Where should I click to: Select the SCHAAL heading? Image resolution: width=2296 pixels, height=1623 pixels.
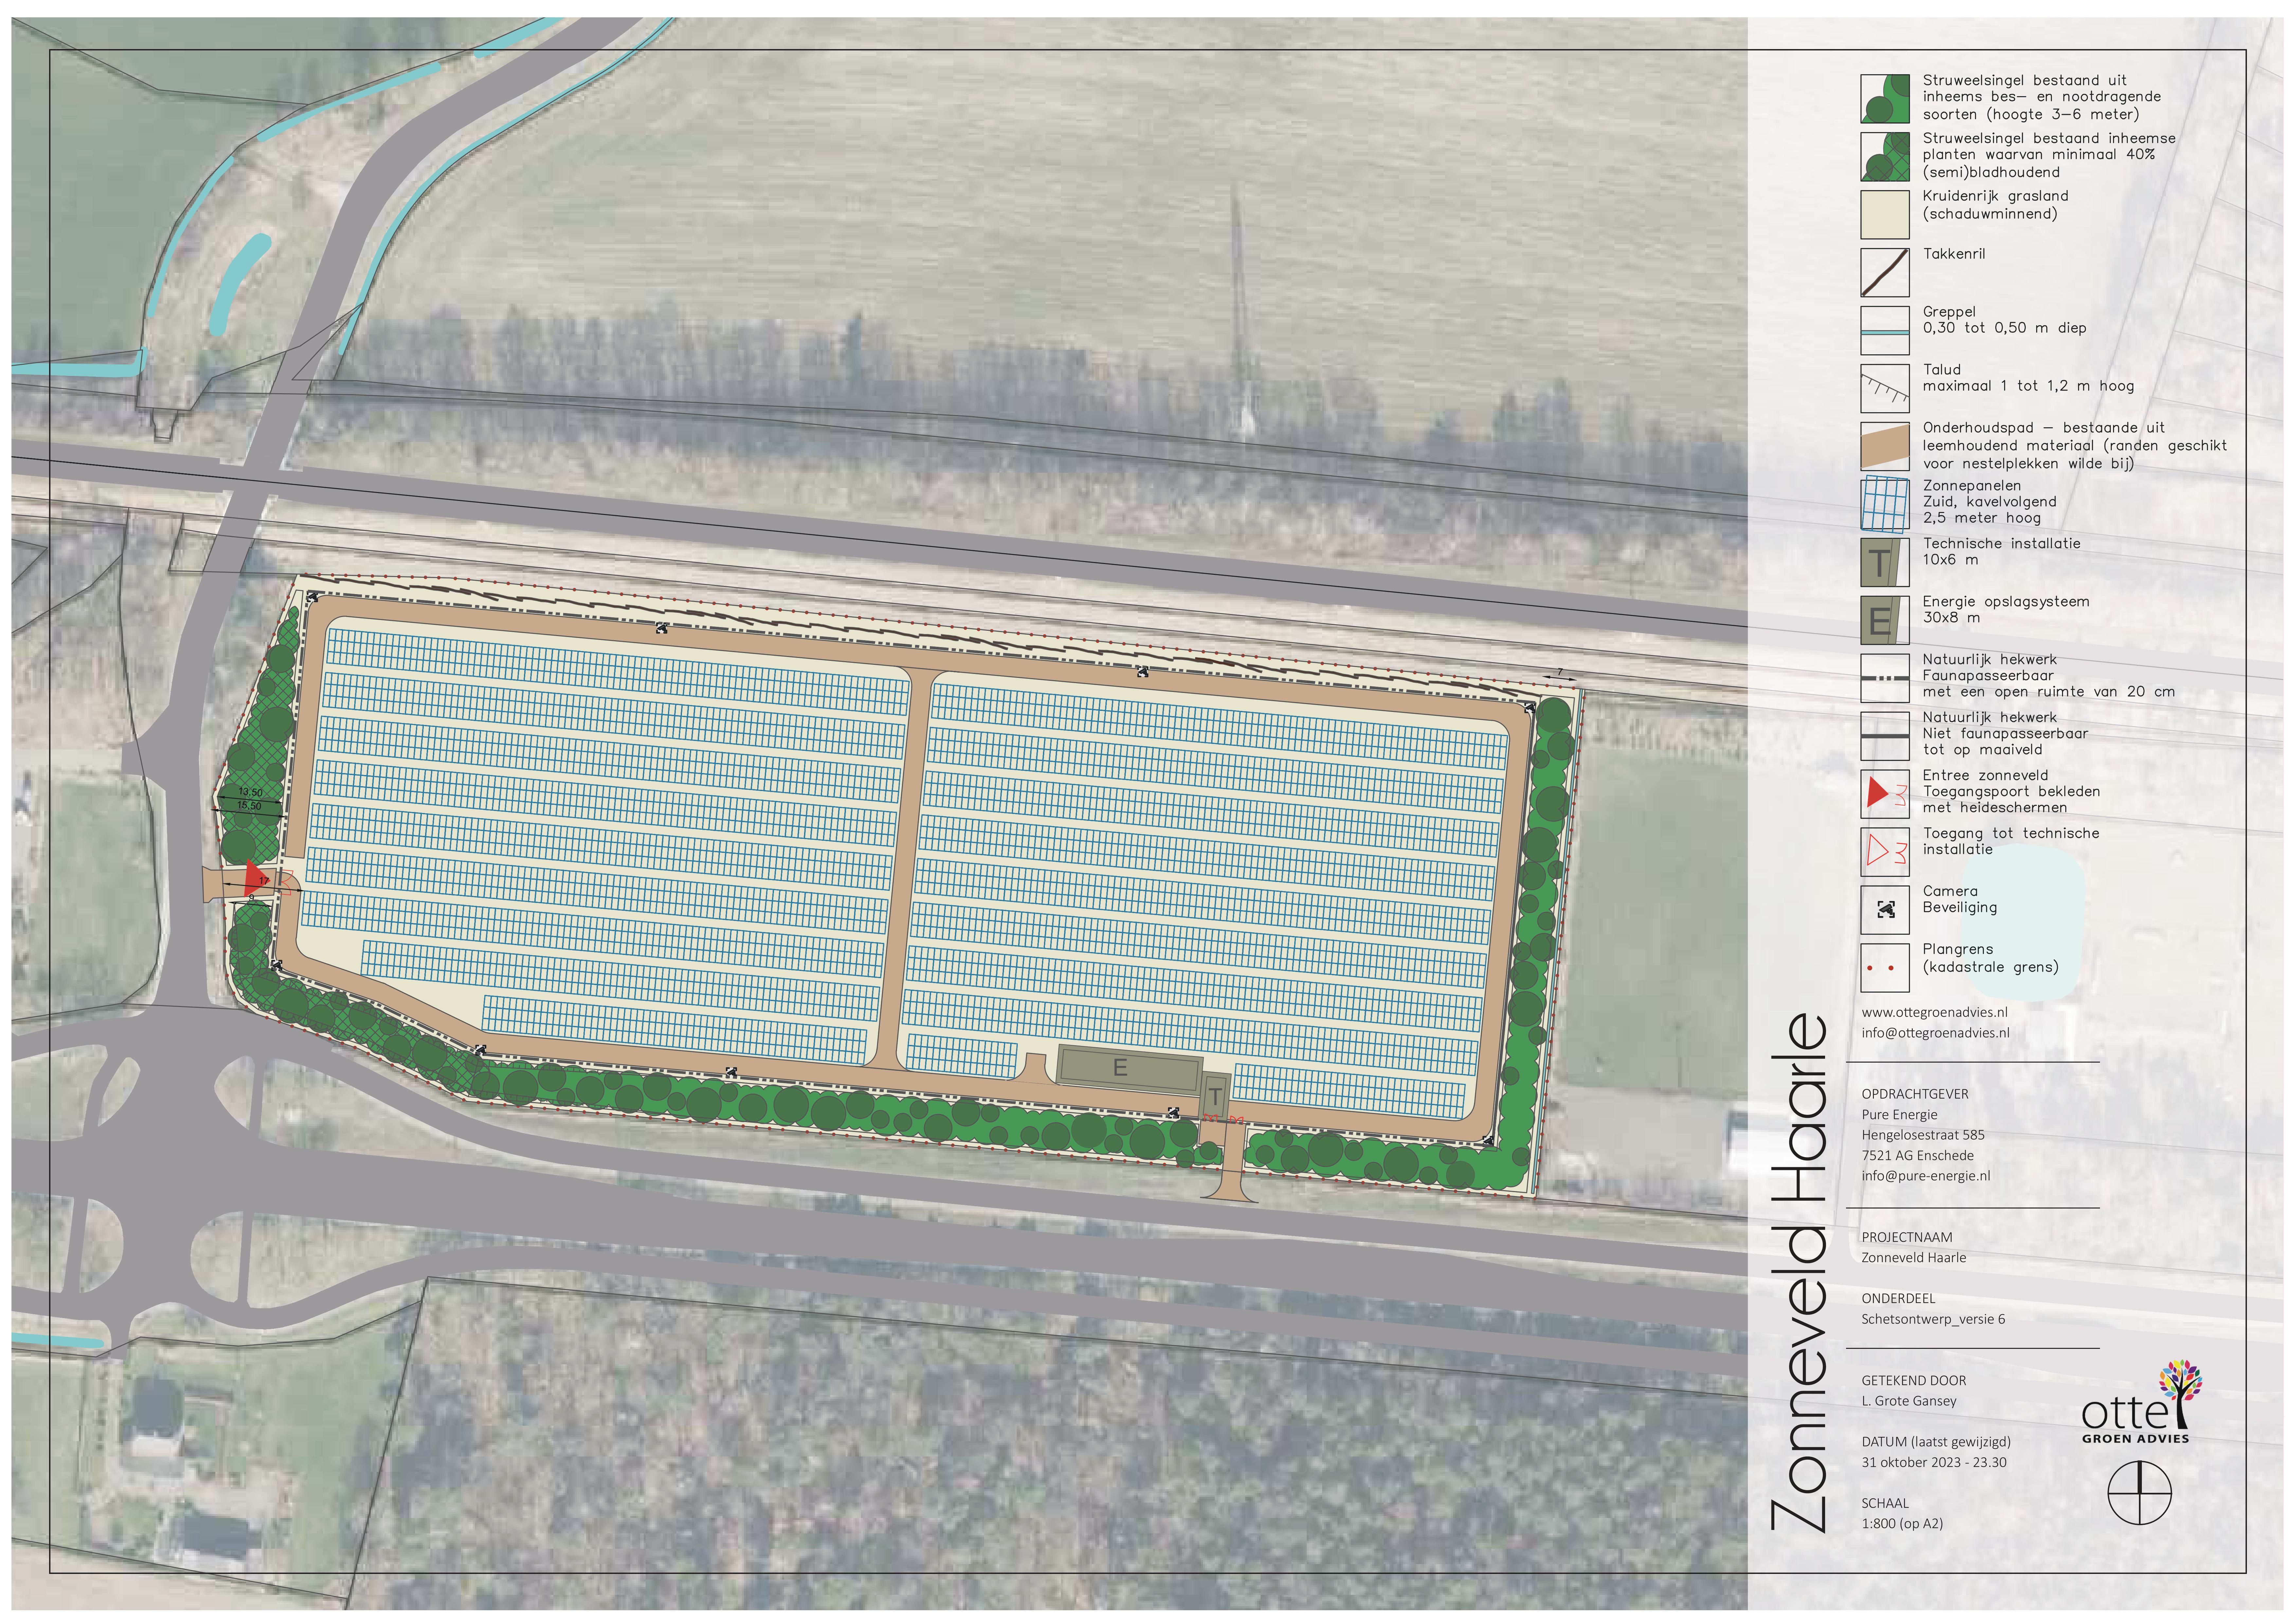1885,1503
